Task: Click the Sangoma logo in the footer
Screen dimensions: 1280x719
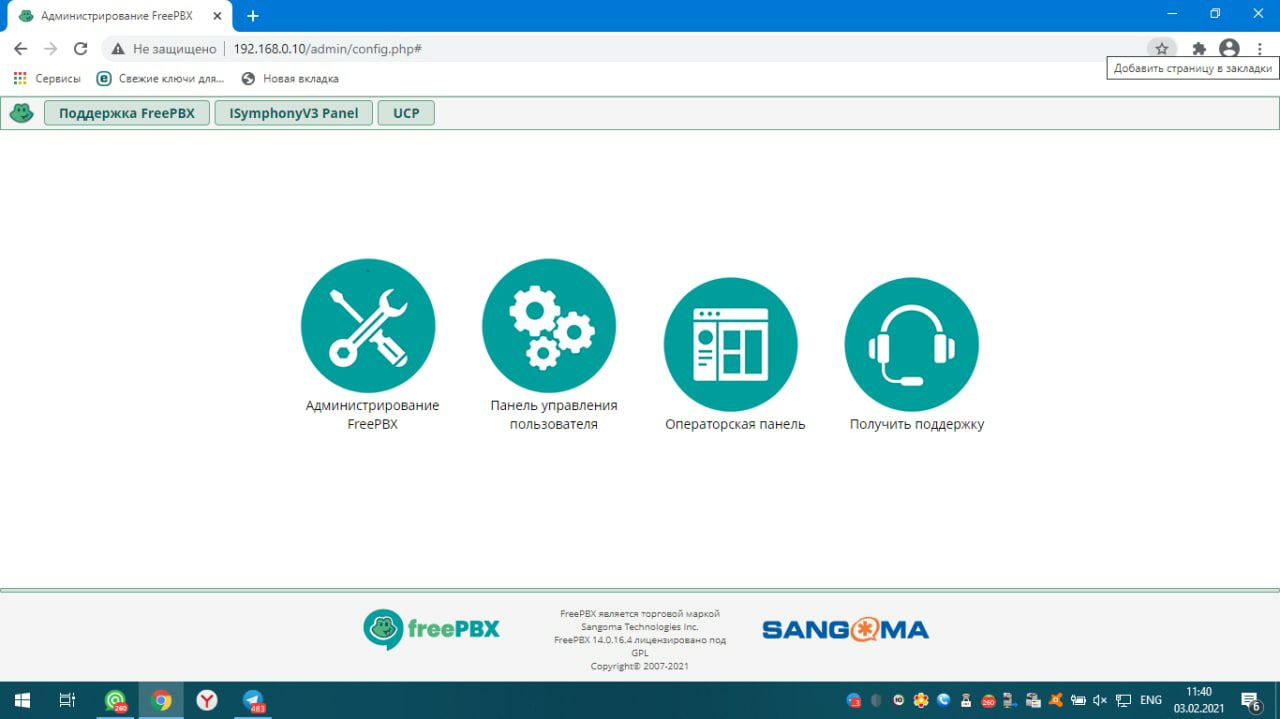Action: 845,630
